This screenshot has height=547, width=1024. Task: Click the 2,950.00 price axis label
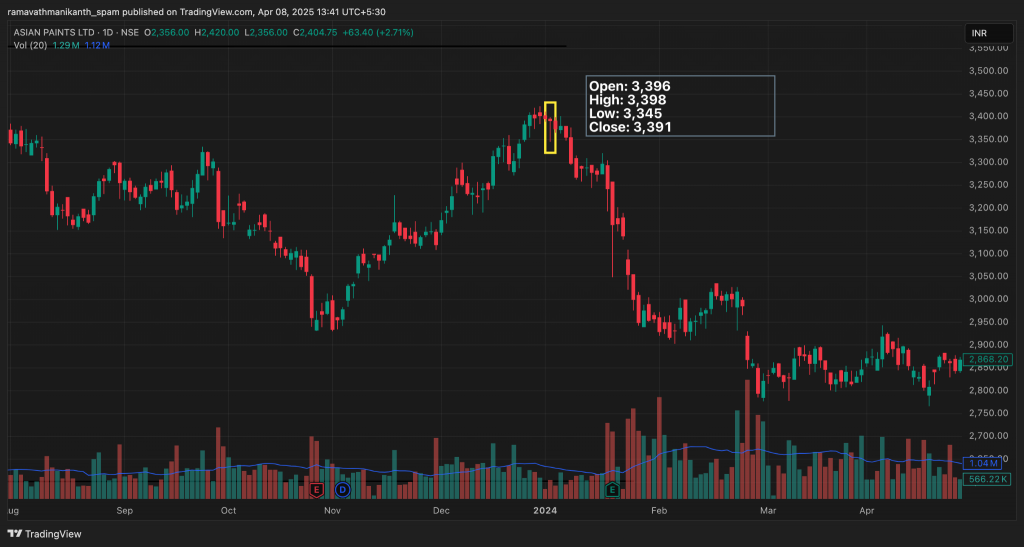pyautogui.click(x=989, y=322)
